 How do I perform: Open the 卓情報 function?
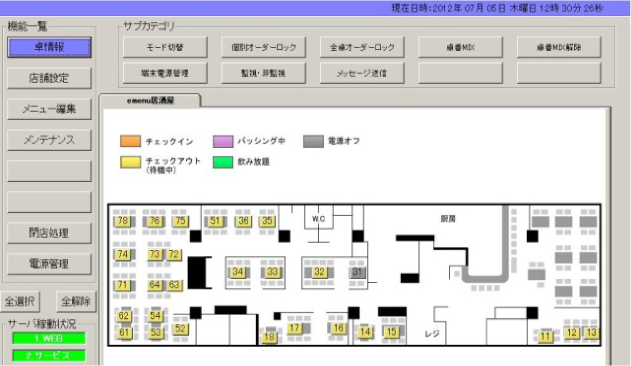pos(49,47)
